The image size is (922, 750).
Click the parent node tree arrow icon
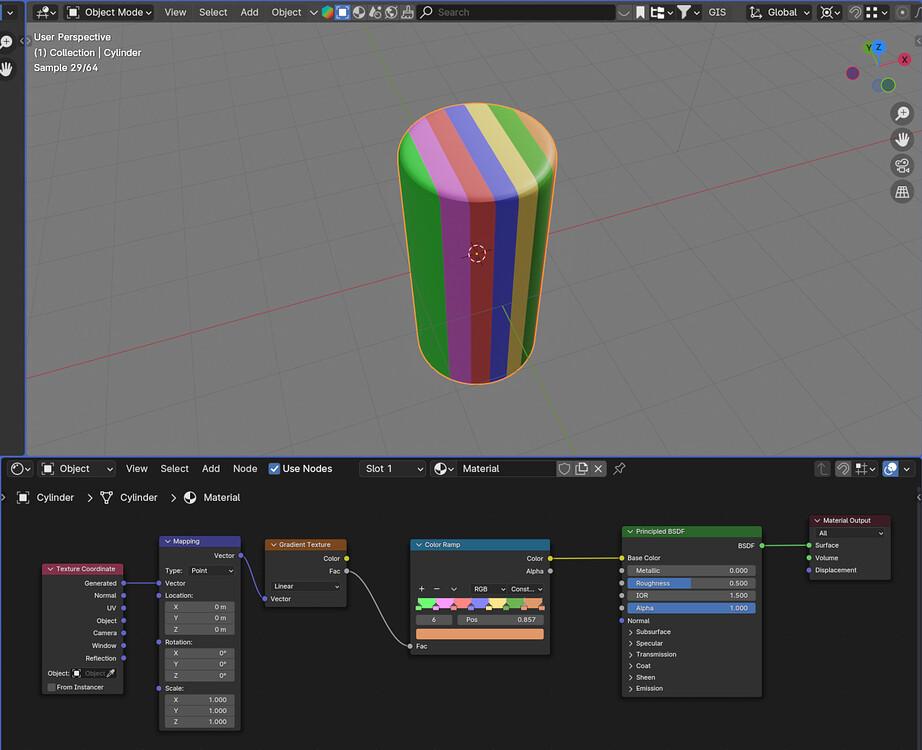pos(822,469)
